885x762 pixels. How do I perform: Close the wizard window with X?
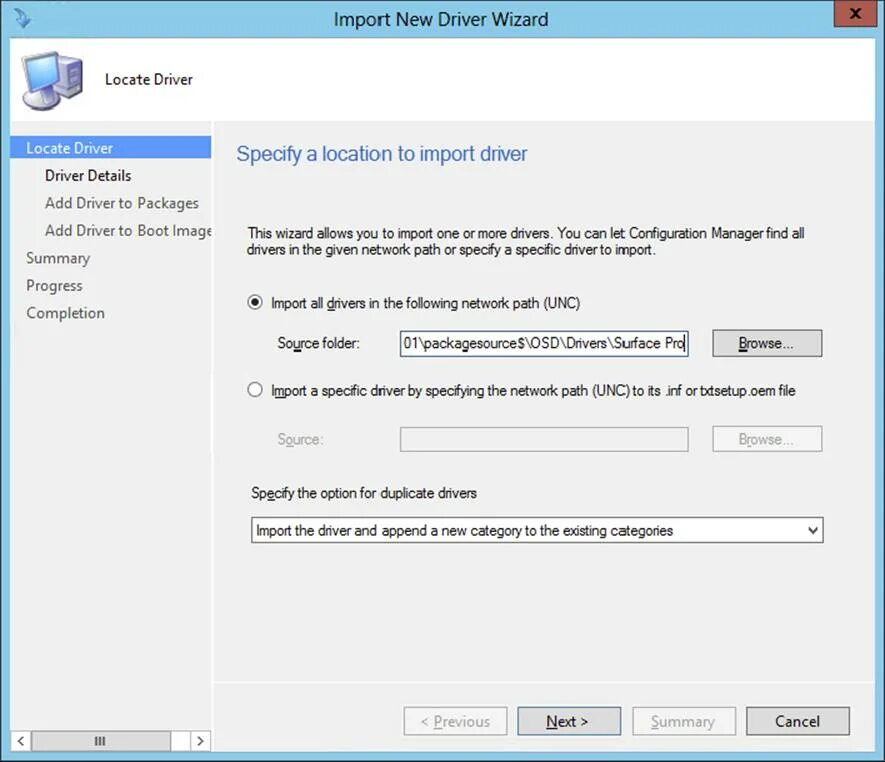coord(855,14)
